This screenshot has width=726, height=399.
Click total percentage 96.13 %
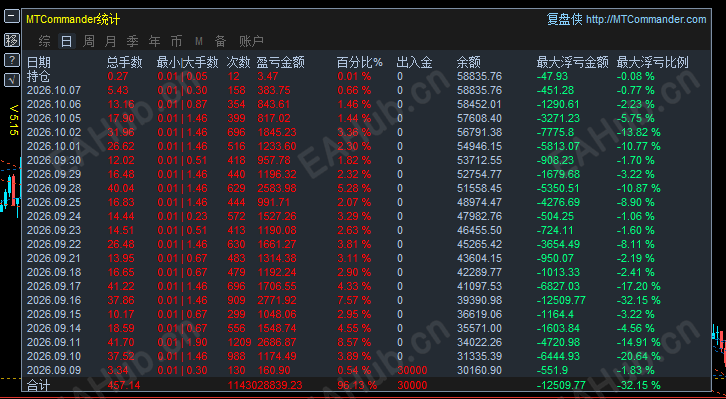(357, 385)
